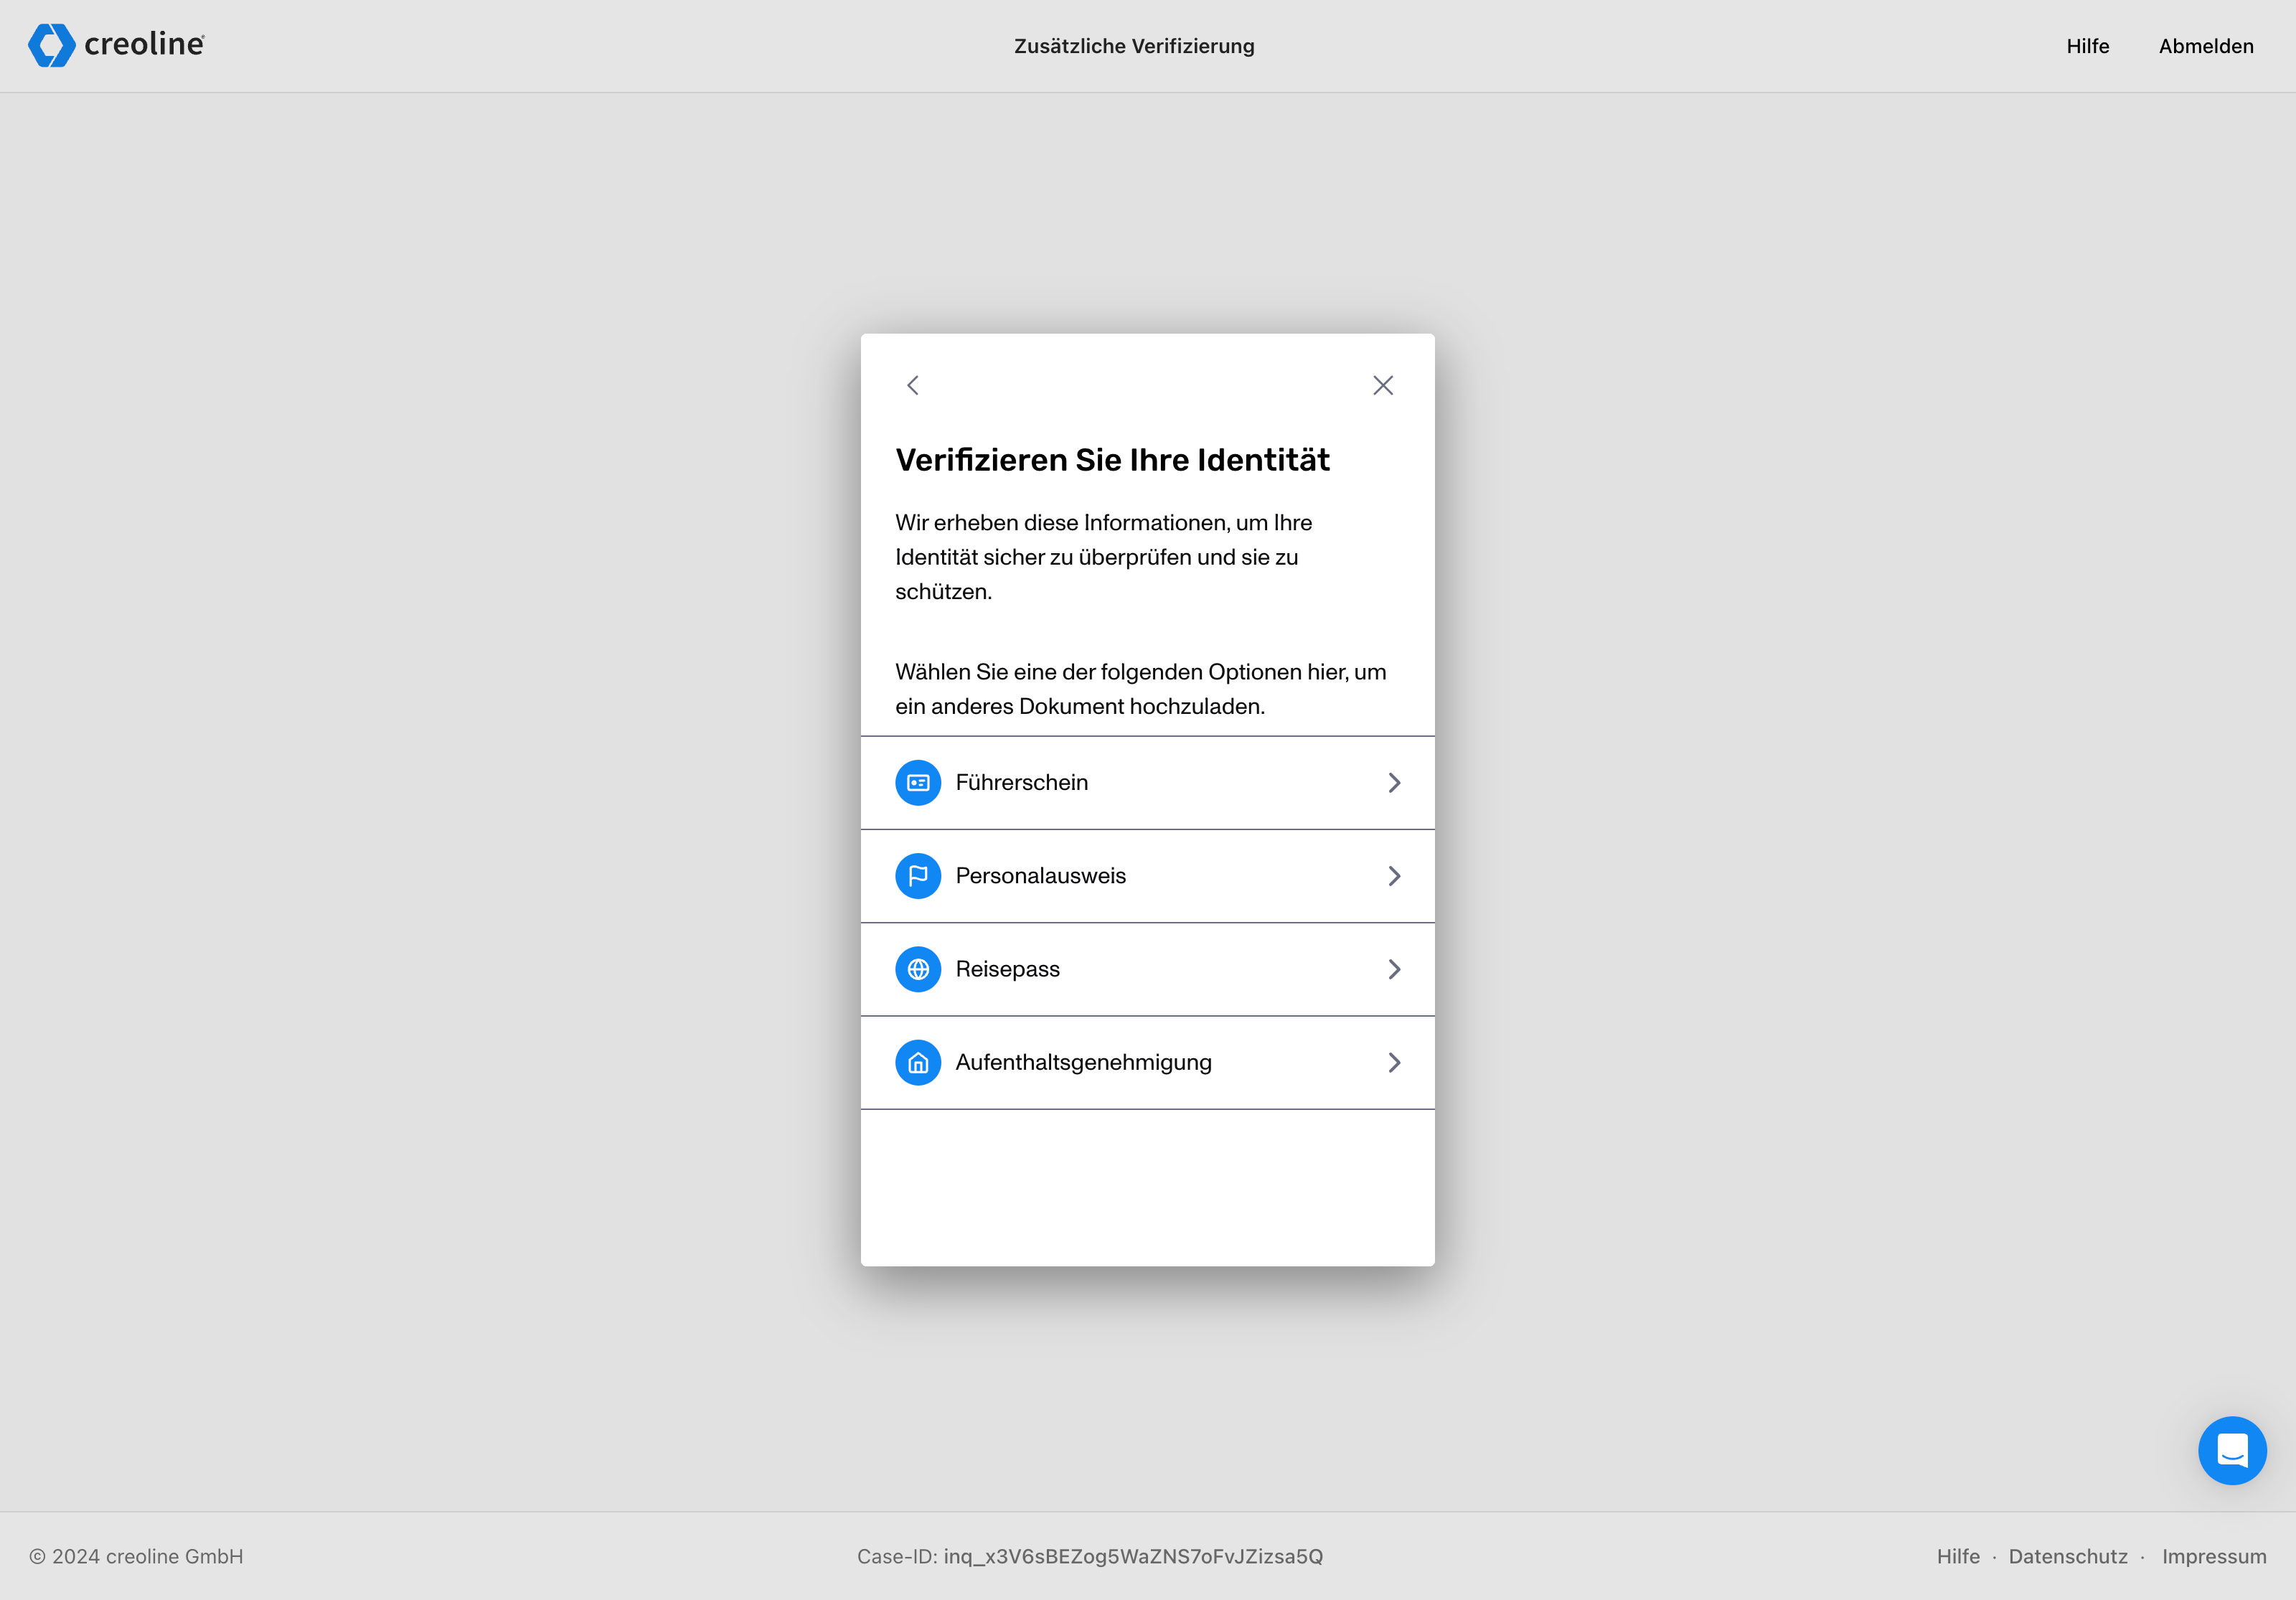This screenshot has width=2296, height=1600.
Task: Open Hilfe in the top navigation
Action: tap(2088, 46)
